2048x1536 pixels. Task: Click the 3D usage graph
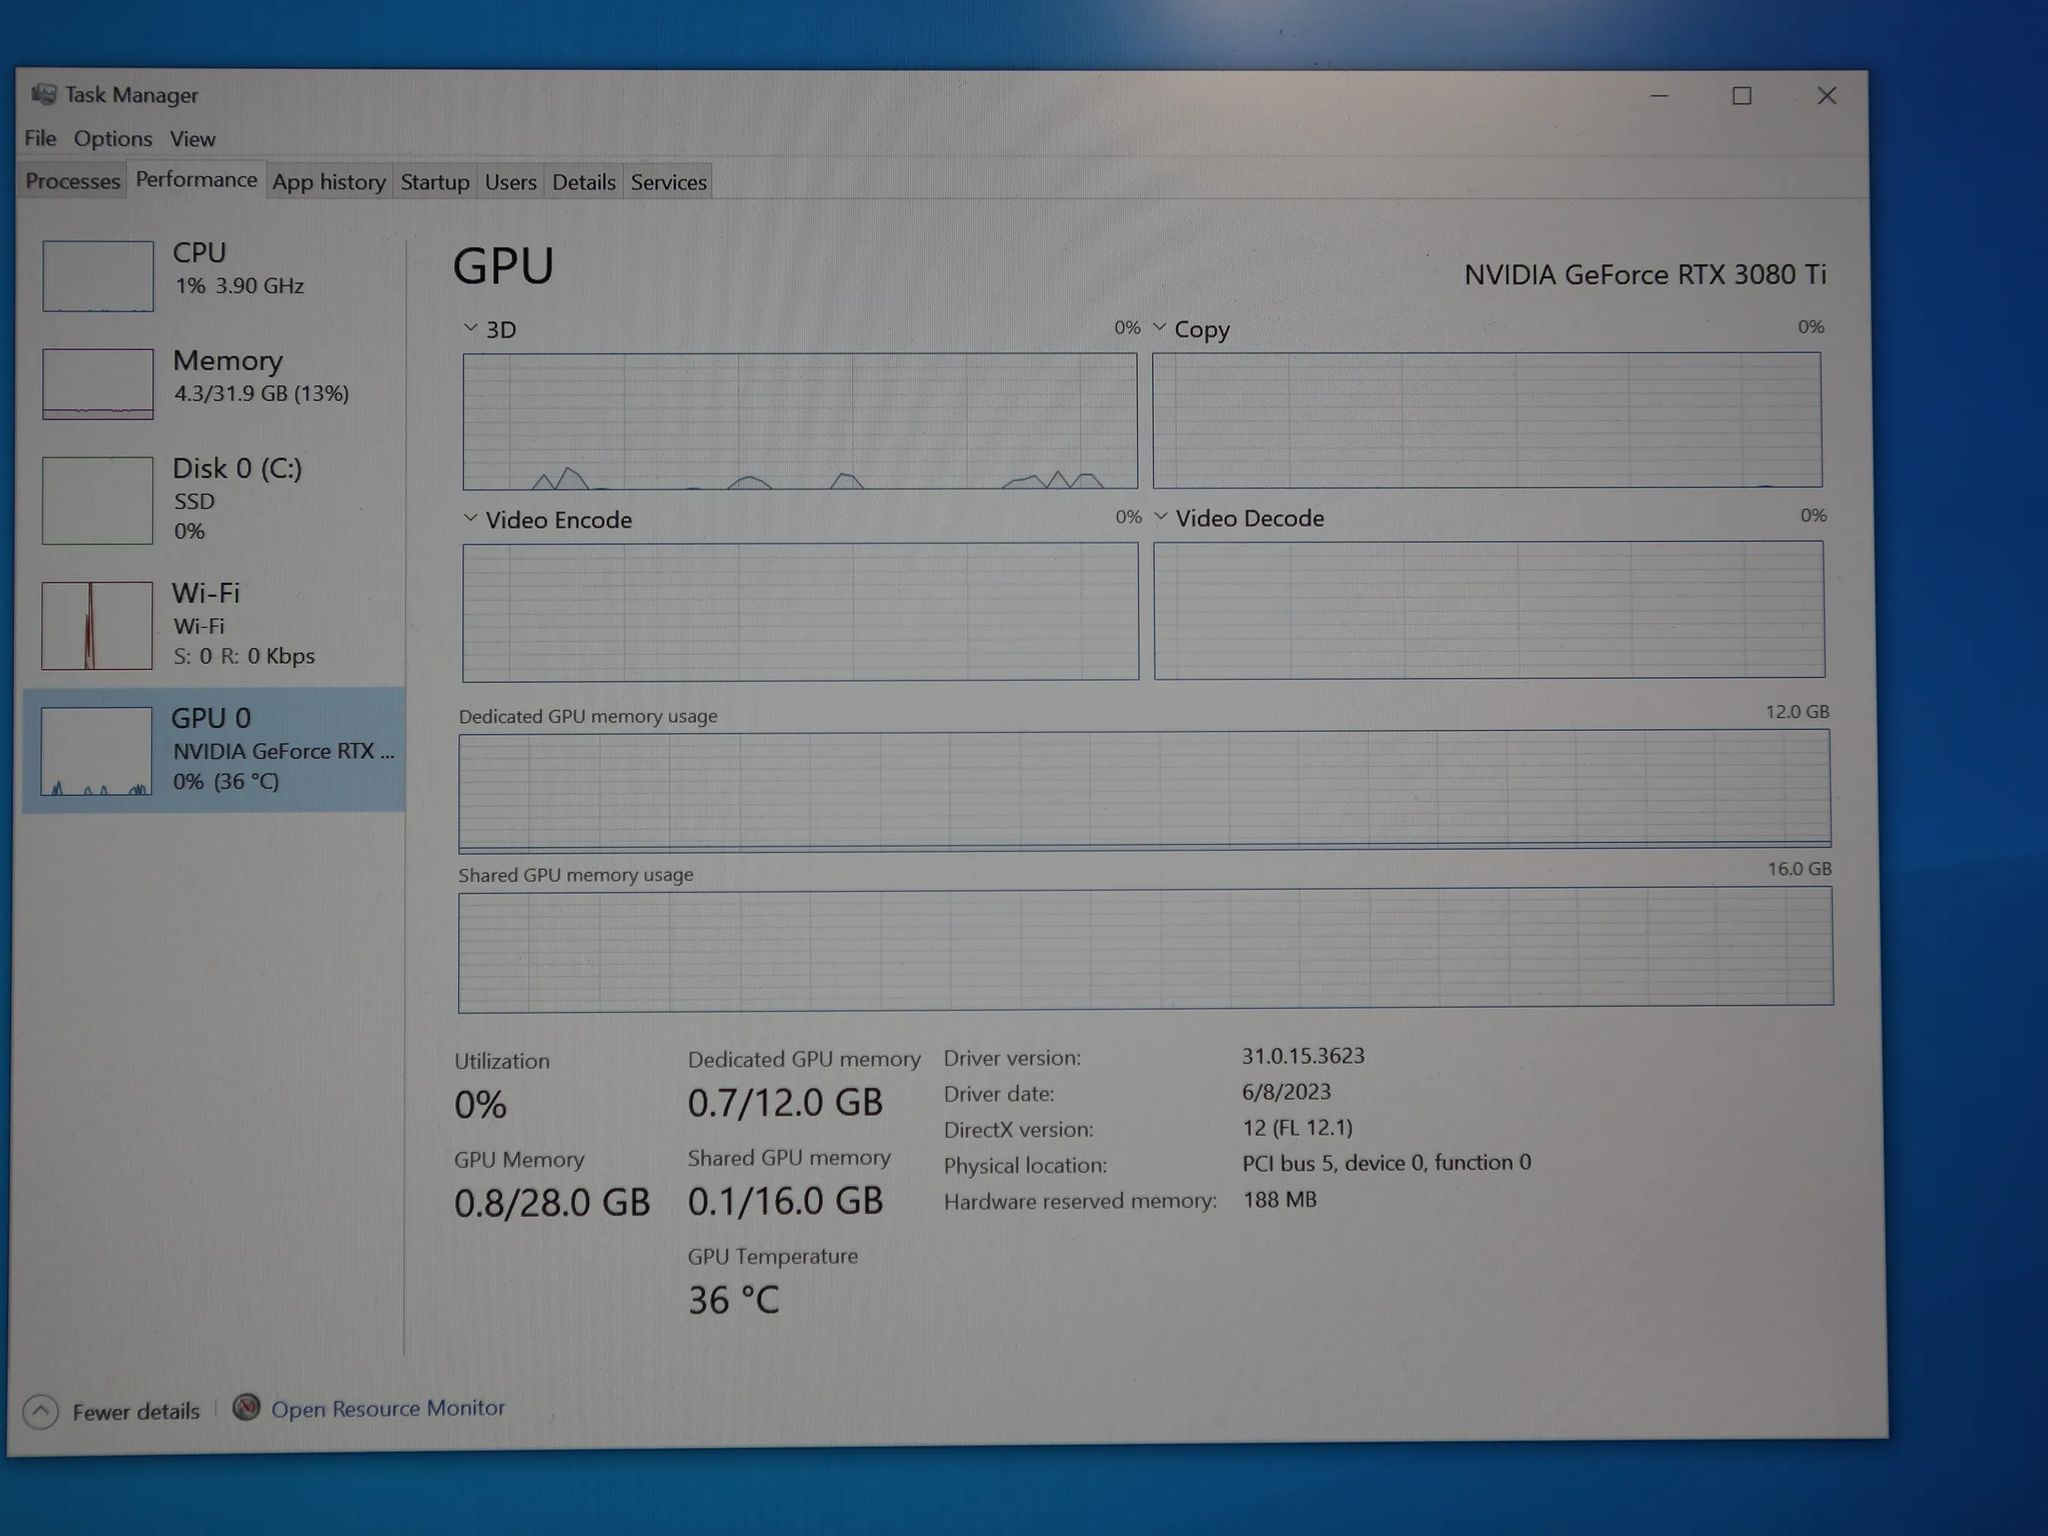pyautogui.click(x=800, y=421)
